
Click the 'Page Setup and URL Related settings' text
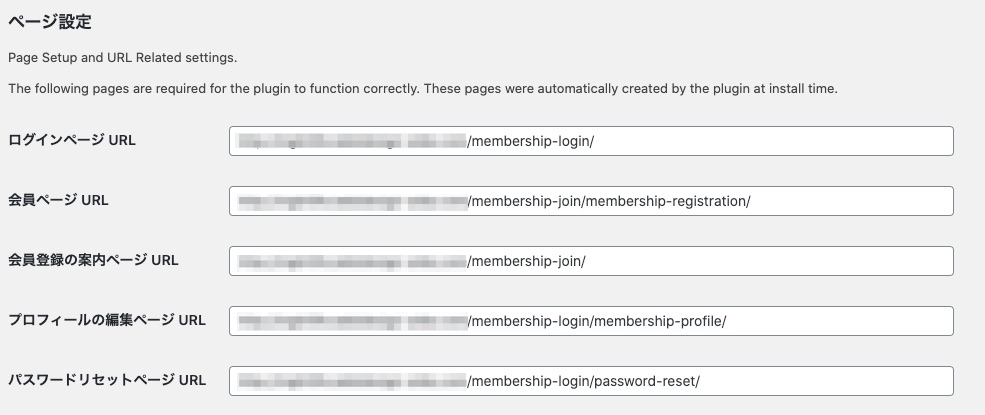(122, 58)
